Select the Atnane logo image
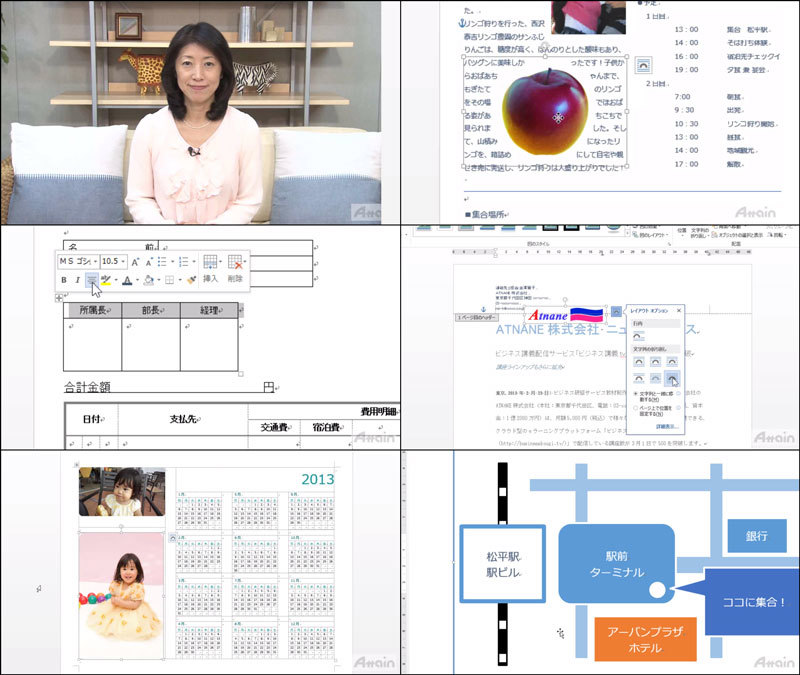The image size is (800, 675). click(x=566, y=315)
